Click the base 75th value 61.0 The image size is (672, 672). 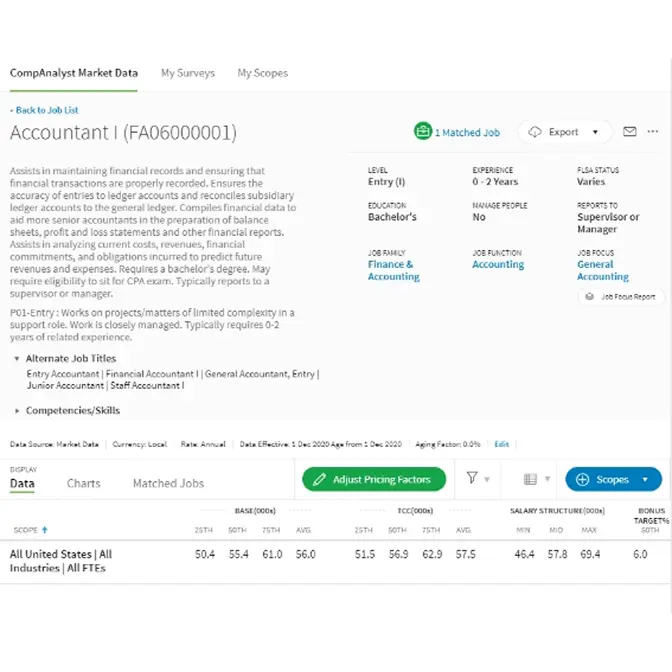tap(272, 554)
